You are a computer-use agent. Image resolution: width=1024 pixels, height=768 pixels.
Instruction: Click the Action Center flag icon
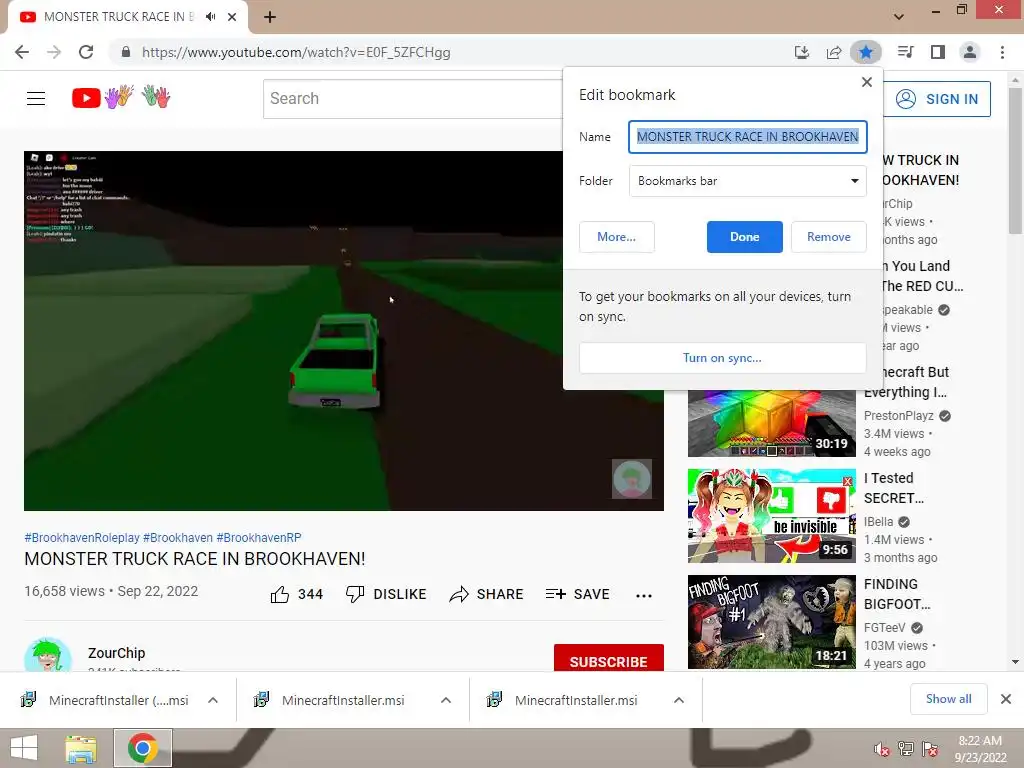[x=930, y=749]
